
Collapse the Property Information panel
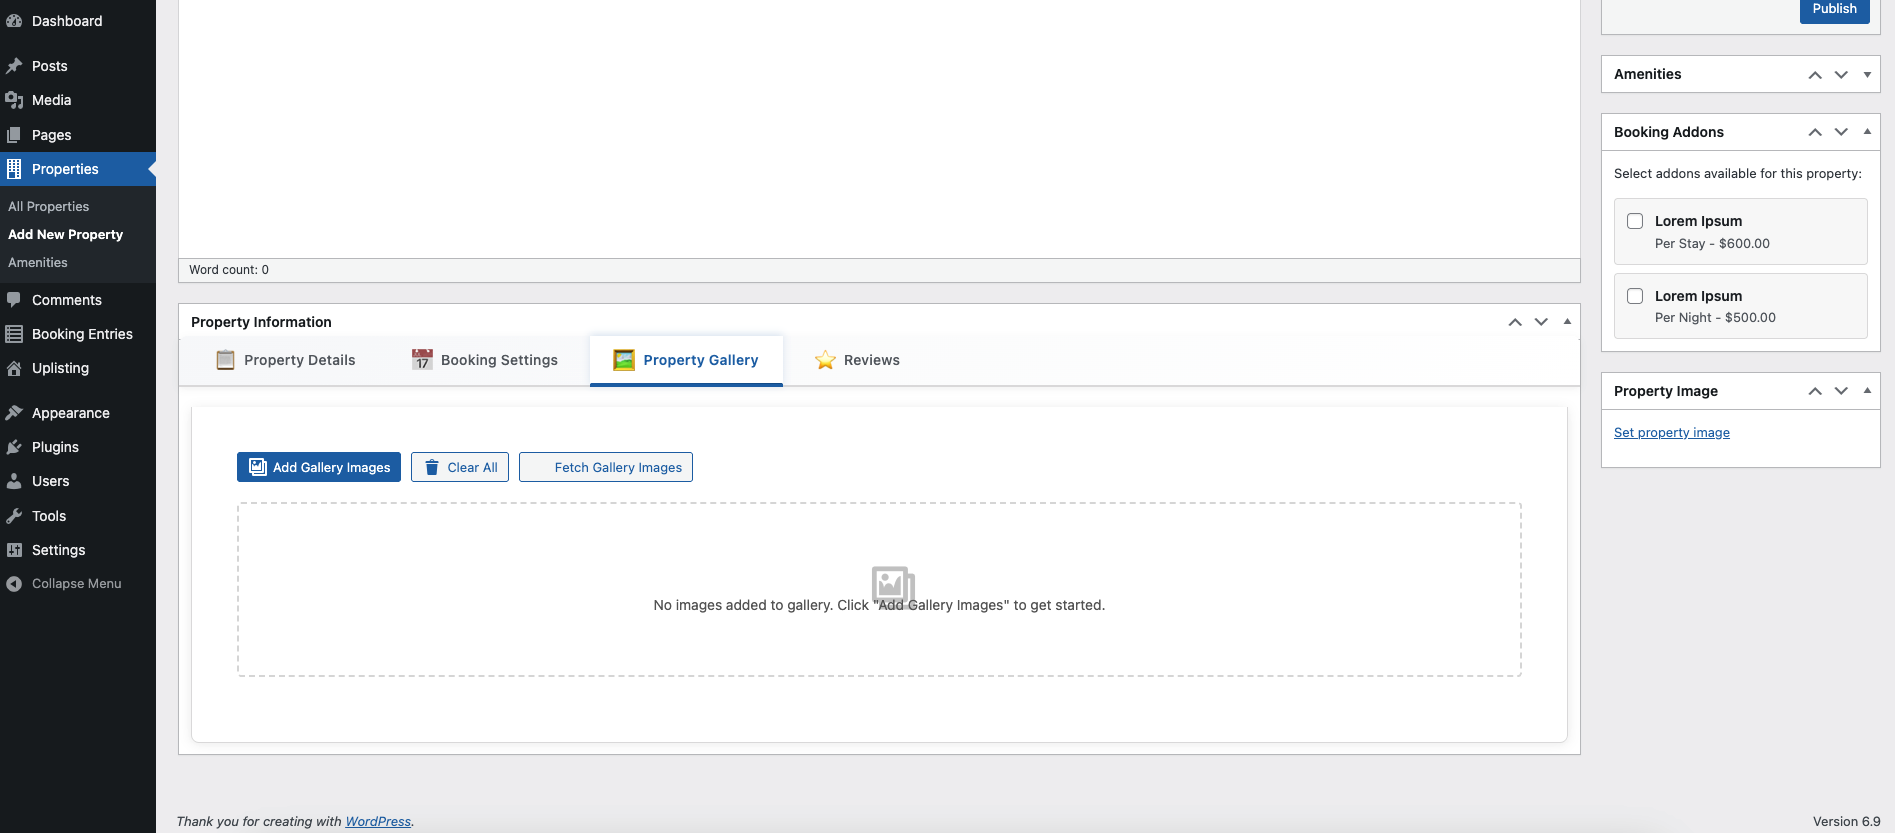pos(1567,322)
